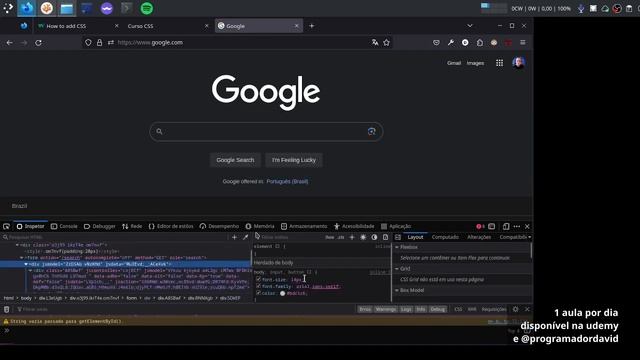
Task: Open the sidebar tabs overflow dropdown arrow
Action: 530,237
